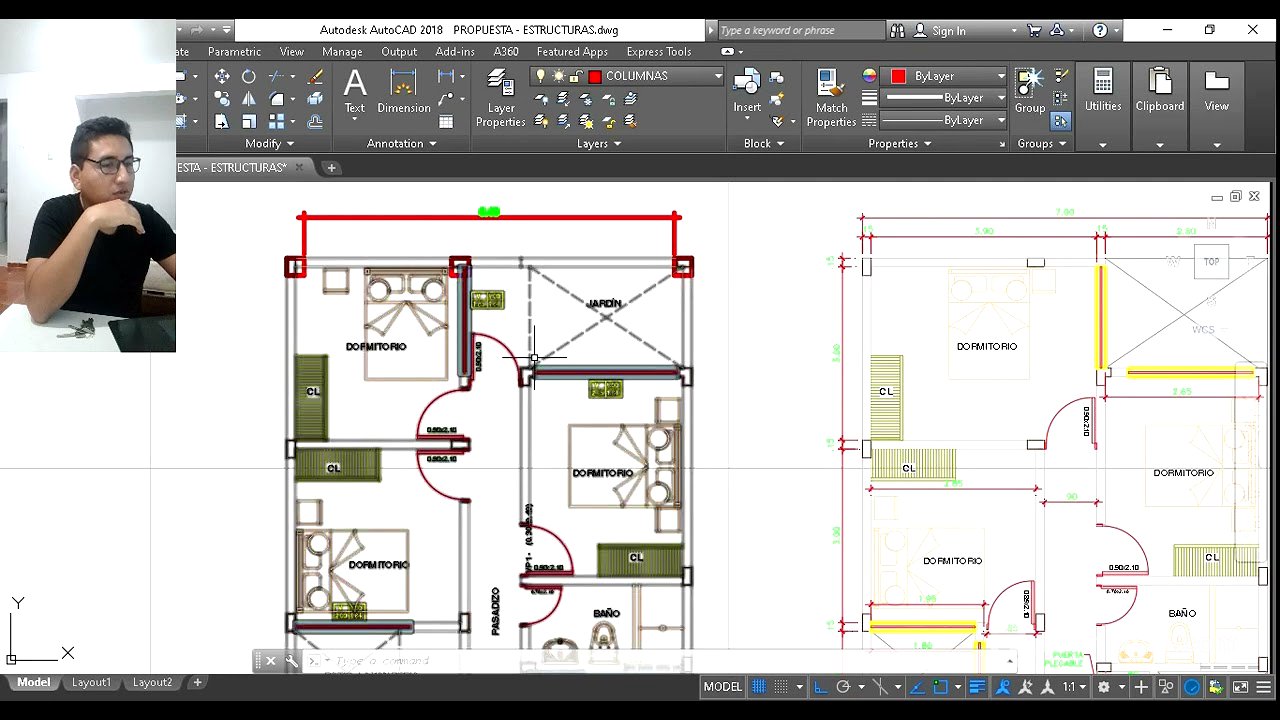This screenshot has height=720, width=1280.
Task: Click the Annotation Monitor plus icon
Action: pos(1141,687)
